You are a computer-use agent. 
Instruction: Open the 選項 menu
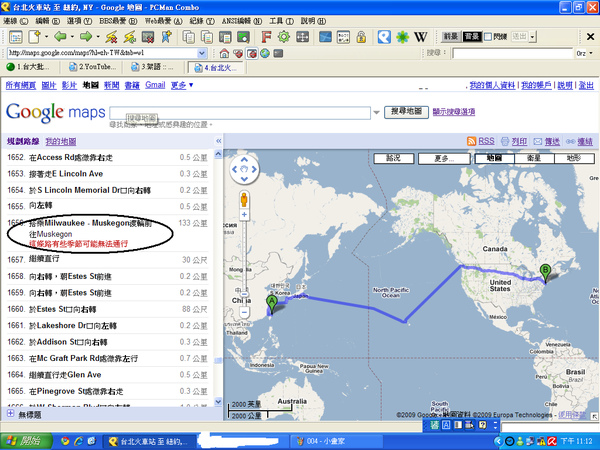pos(79,21)
